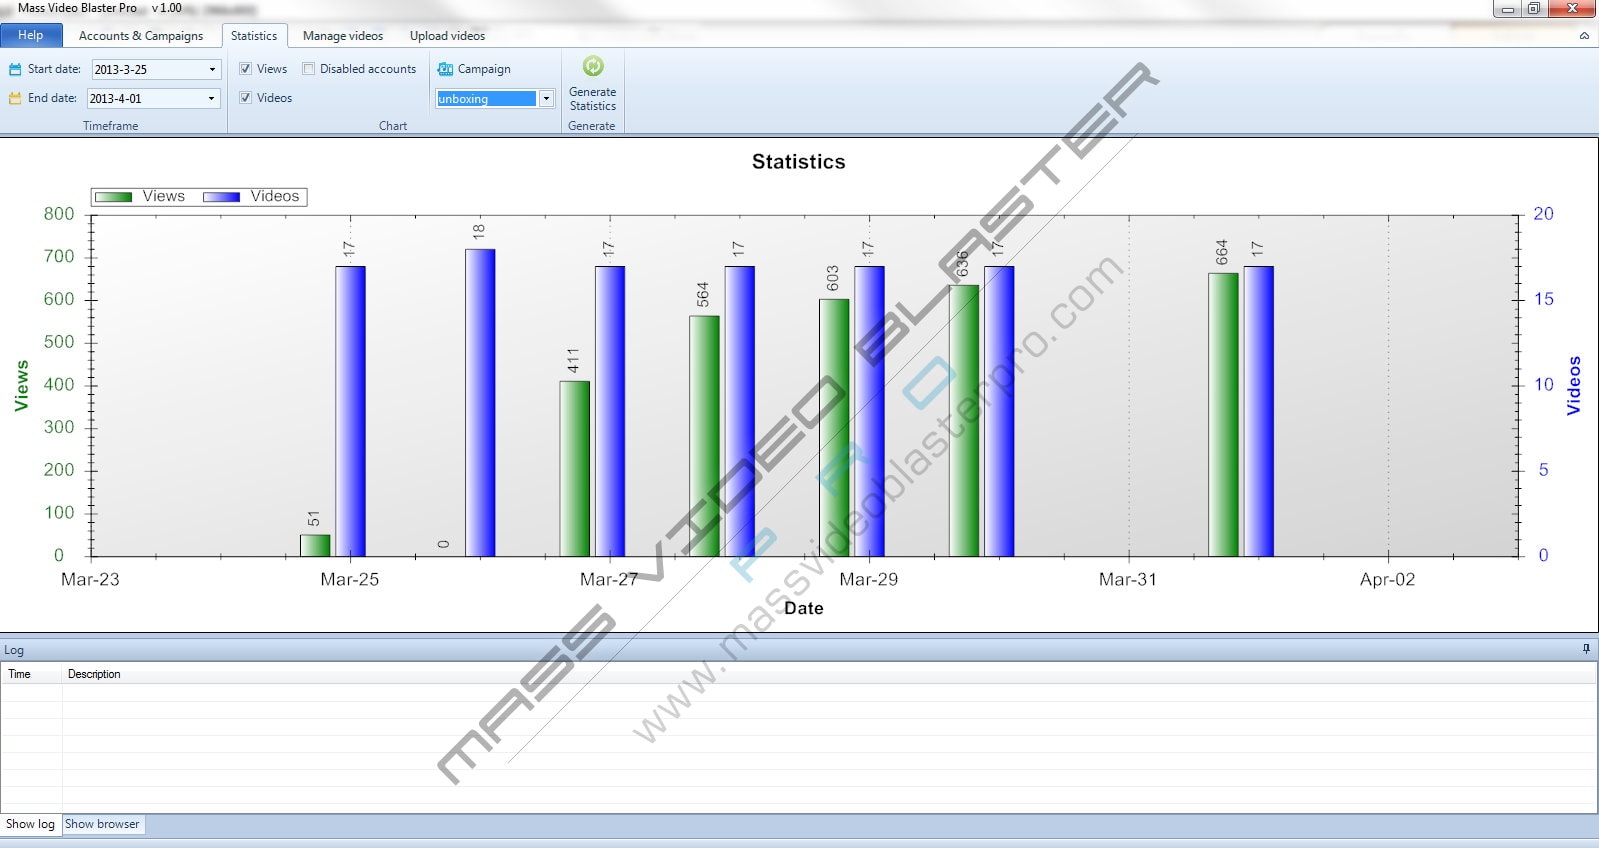Screen dimensions: 1599x848
Task: Collapse the ribbon with the up-arrow icon
Action: point(1584,36)
